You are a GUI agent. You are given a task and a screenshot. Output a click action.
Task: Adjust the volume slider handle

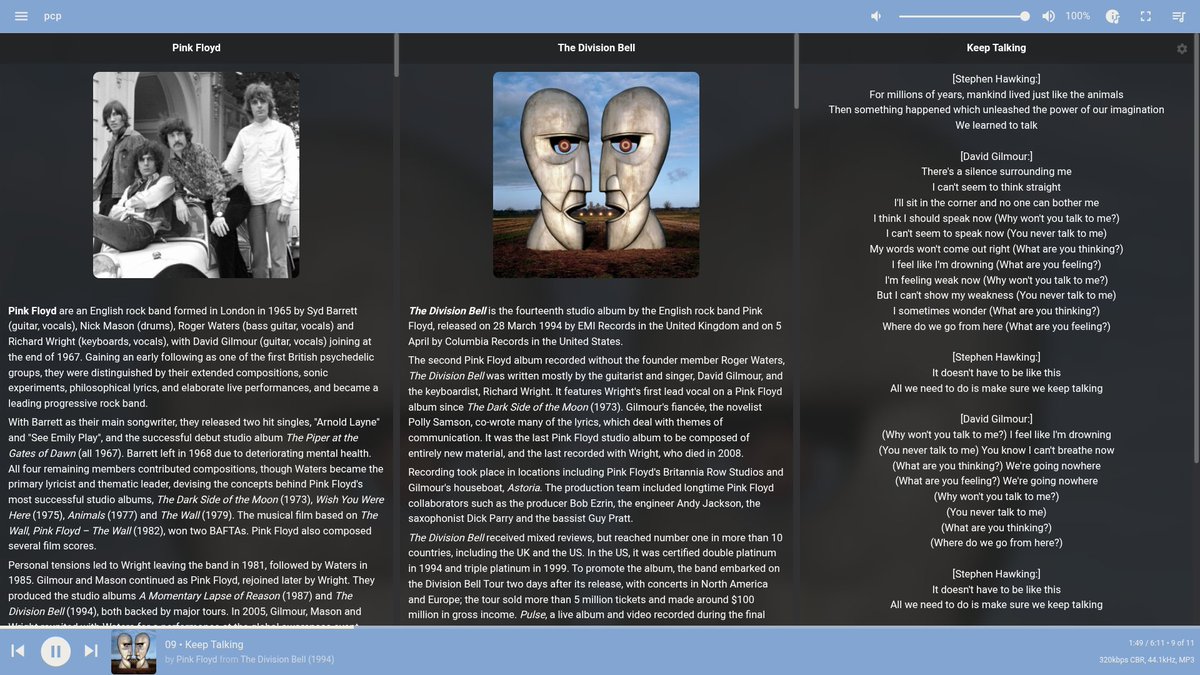click(1025, 16)
